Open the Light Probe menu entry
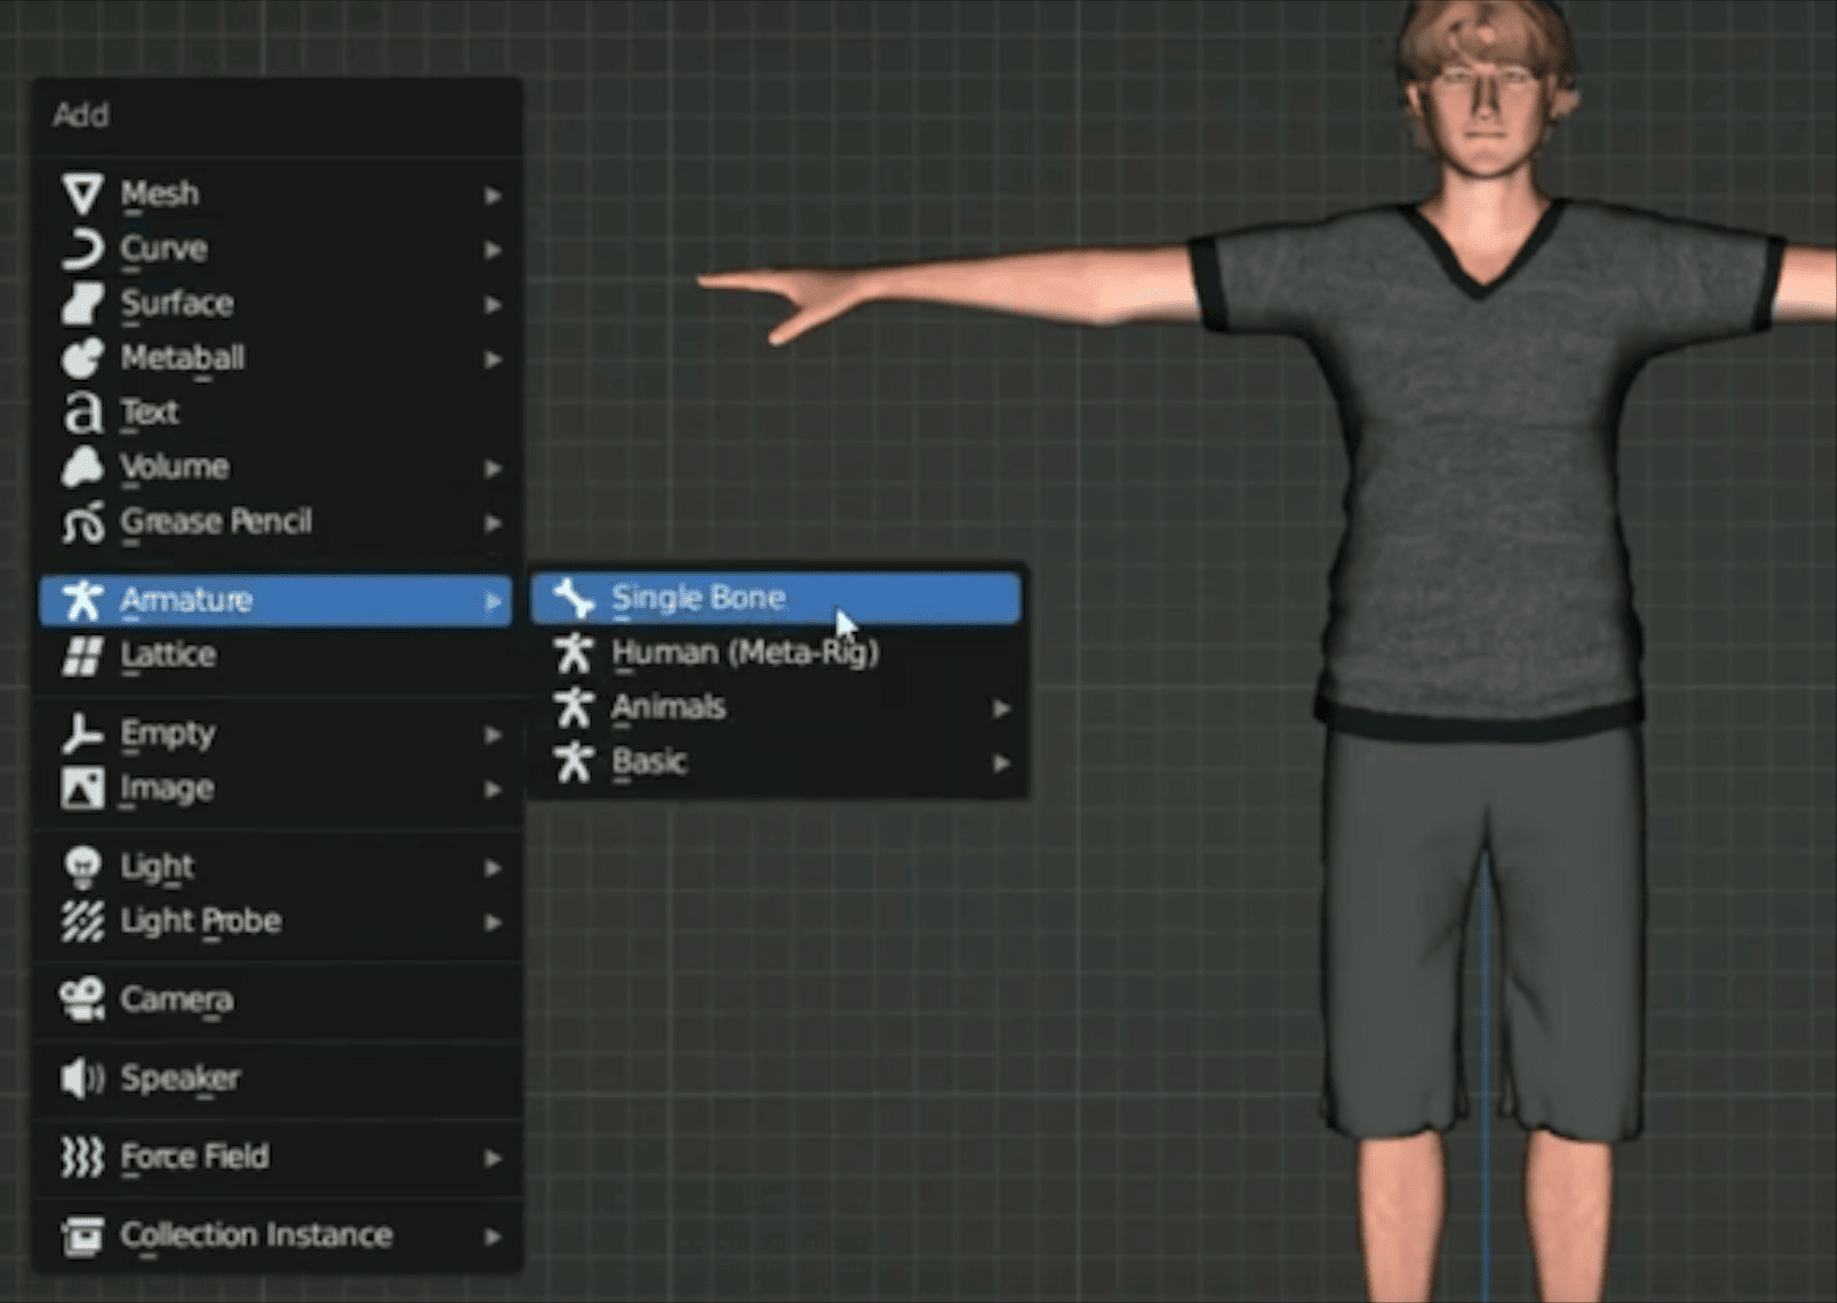This screenshot has width=1837, height=1303. pyautogui.click(x=276, y=921)
